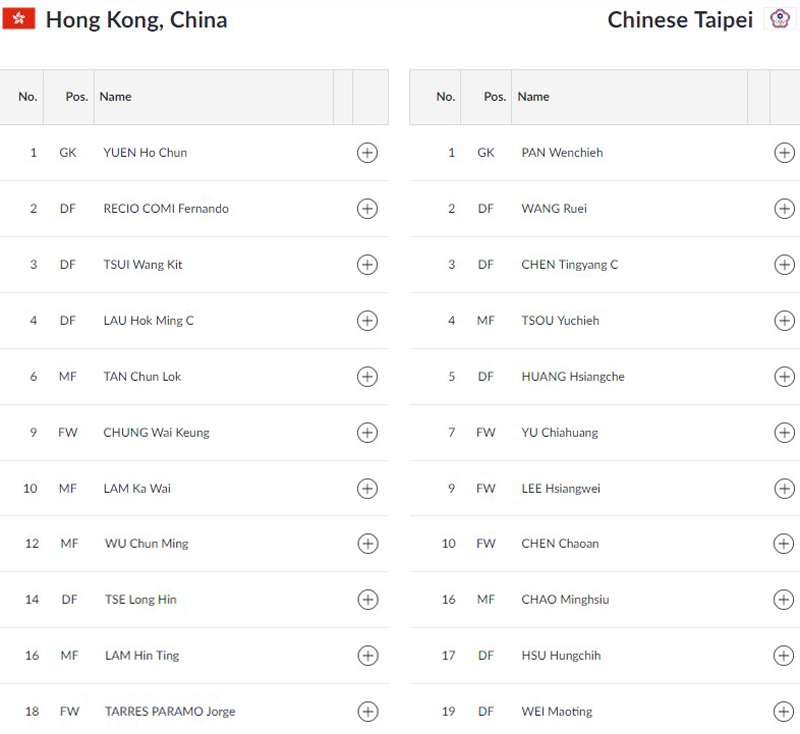The height and width of the screenshot is (734, 800).
Task: Sort Hong Kong table by Name header
Action: pyautogui.click(x=115, y=96)
